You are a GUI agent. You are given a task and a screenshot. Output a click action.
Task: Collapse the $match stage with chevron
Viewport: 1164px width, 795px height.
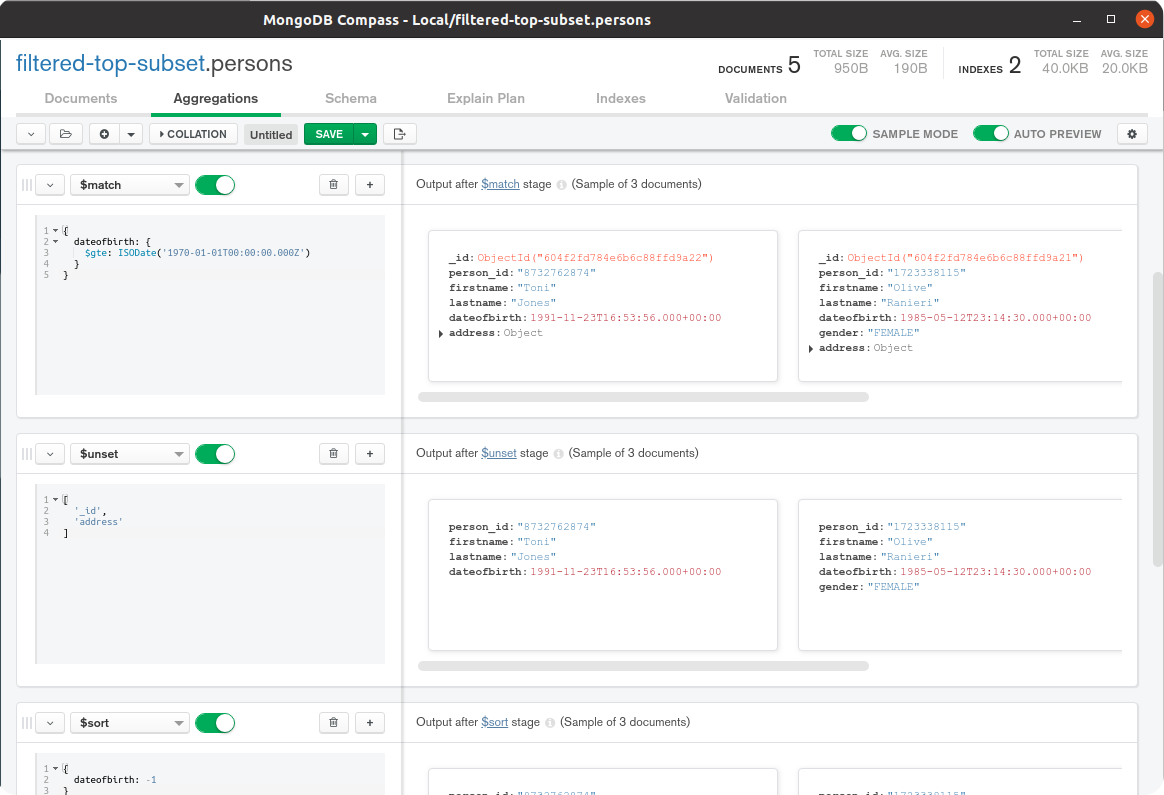click(50, 185)
